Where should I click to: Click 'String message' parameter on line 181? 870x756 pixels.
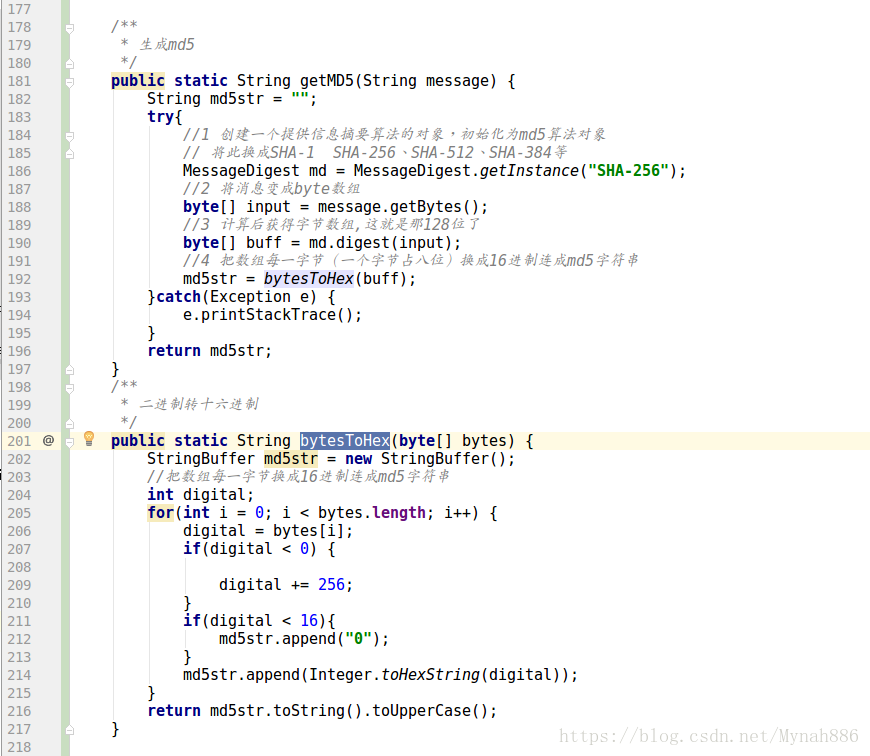[x=426, y=81]
